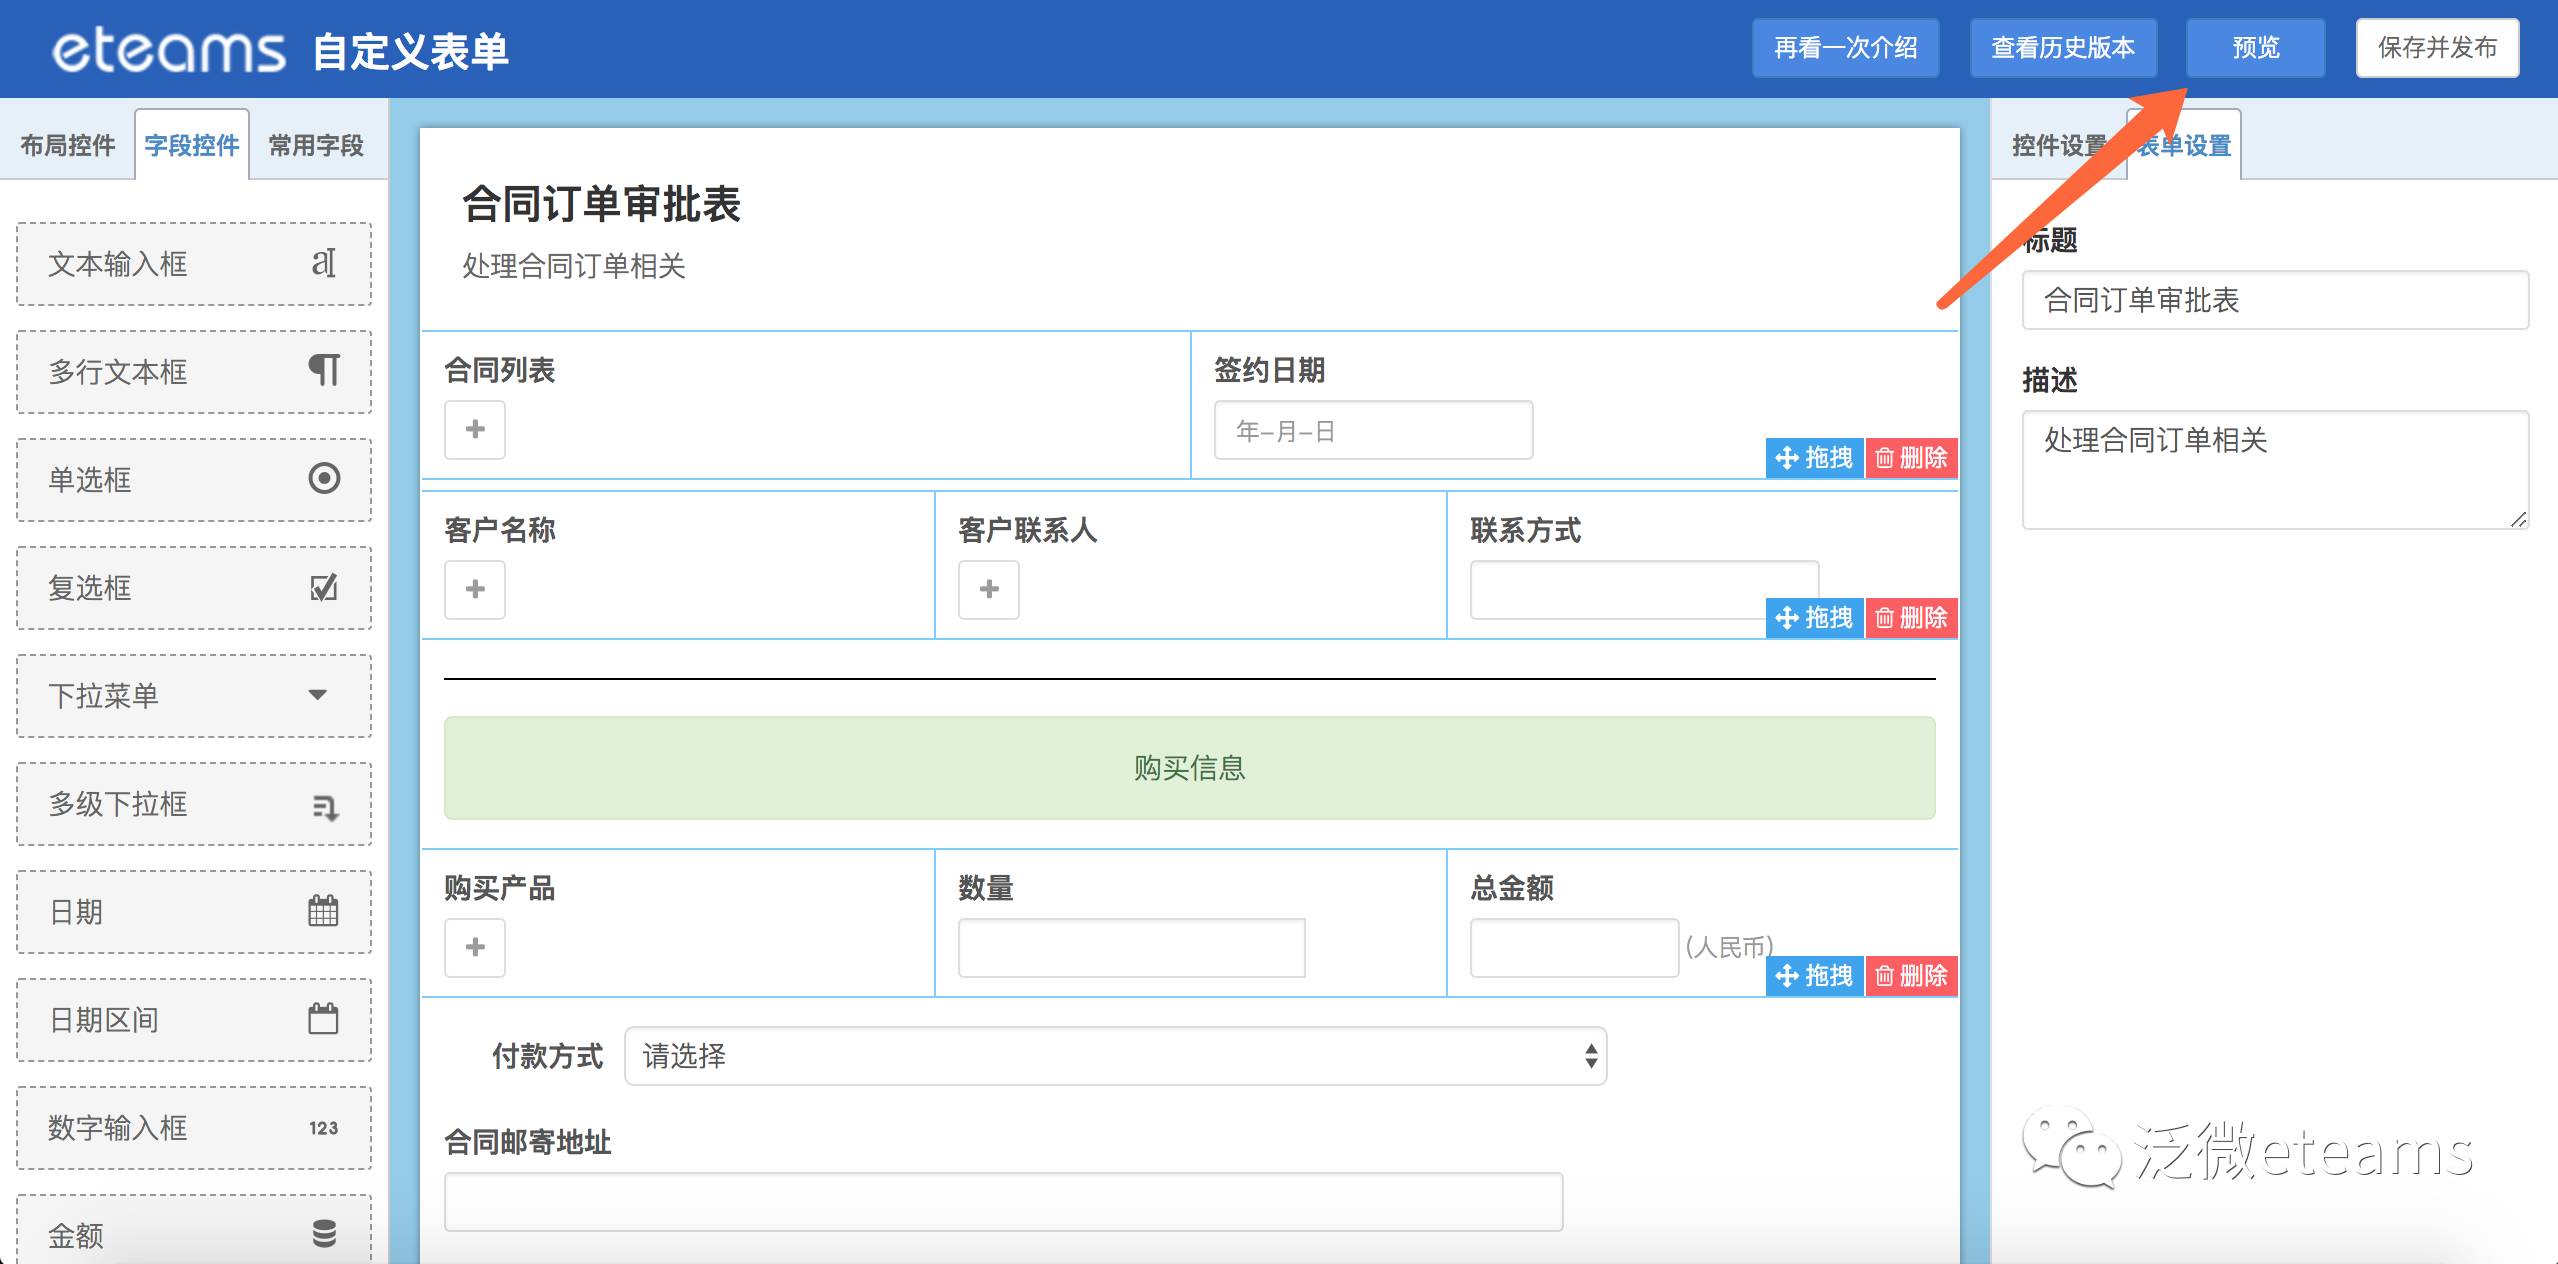Image resolution: width=2558 pixels, height=1264 pixels.
Task: Open the 付款方式 dropdown selector
Action: tap(1115, 1056)
